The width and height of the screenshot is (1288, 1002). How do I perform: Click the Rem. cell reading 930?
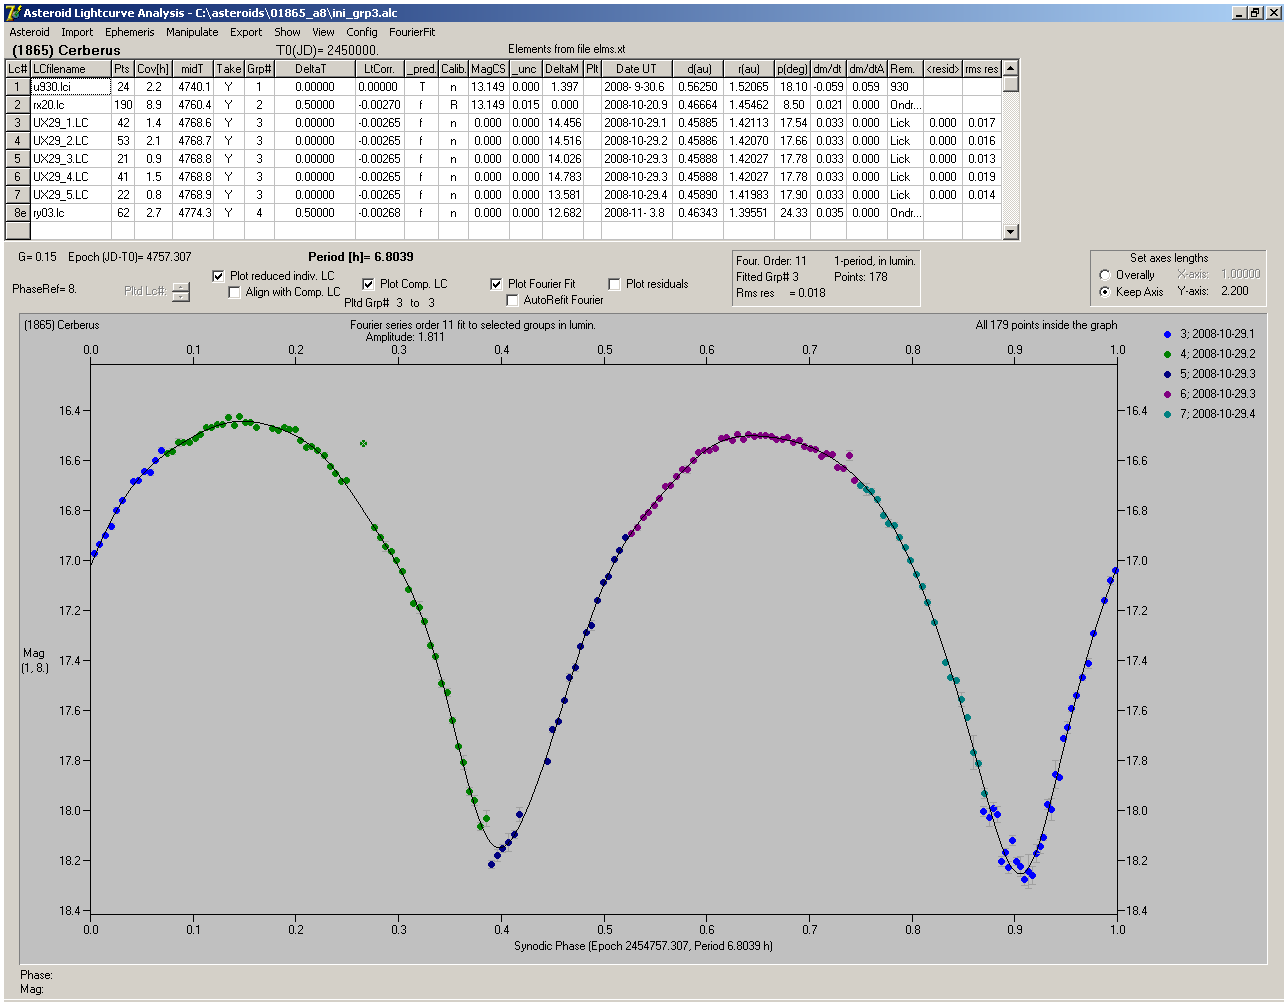click(905, 87)
